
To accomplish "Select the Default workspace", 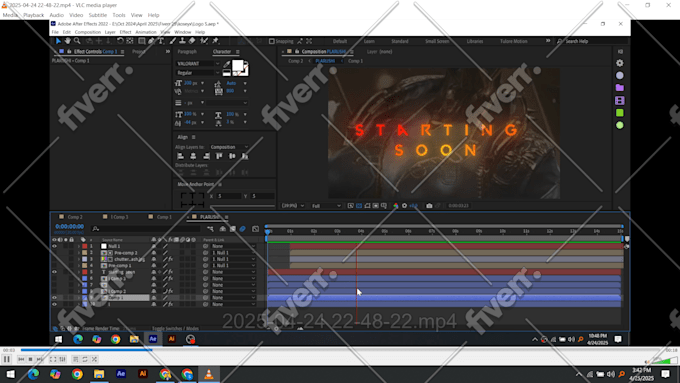I will coord(340,41).
